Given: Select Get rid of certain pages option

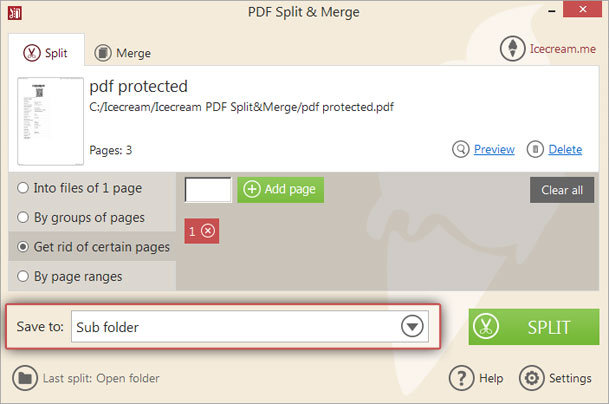Looking at the screenshot, I should pos(92,247).
